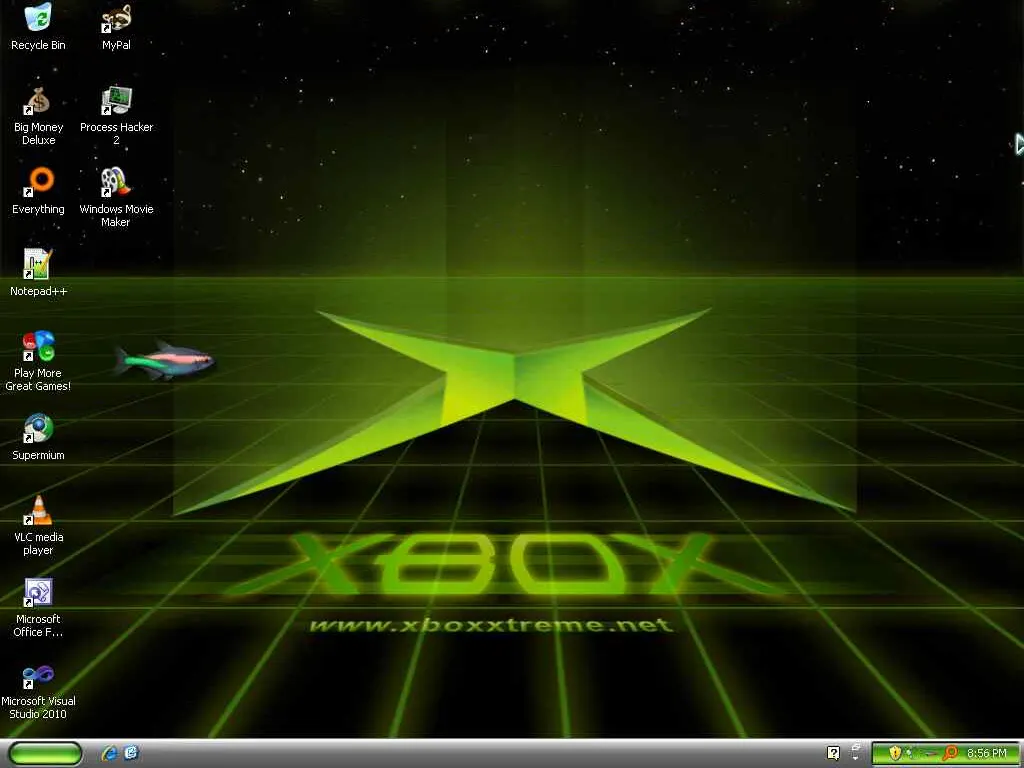Launch Internet Explorer from Quick Launch

coord(110,753)
